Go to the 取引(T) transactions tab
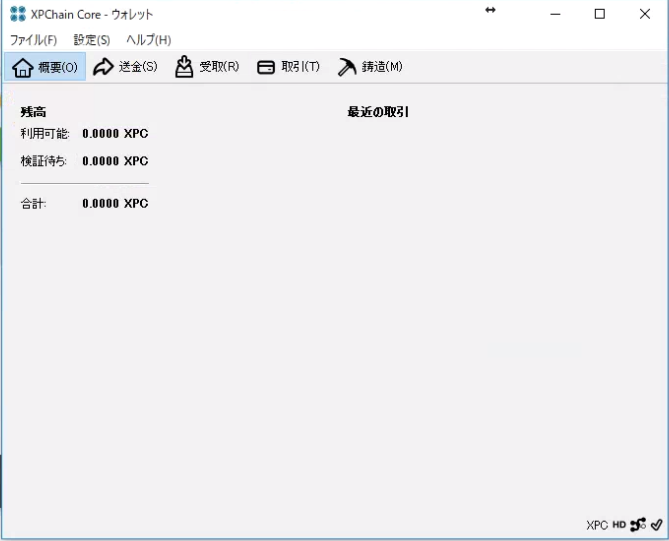The width and height of the screenshot is (669, 541). [x=288, y=67]
